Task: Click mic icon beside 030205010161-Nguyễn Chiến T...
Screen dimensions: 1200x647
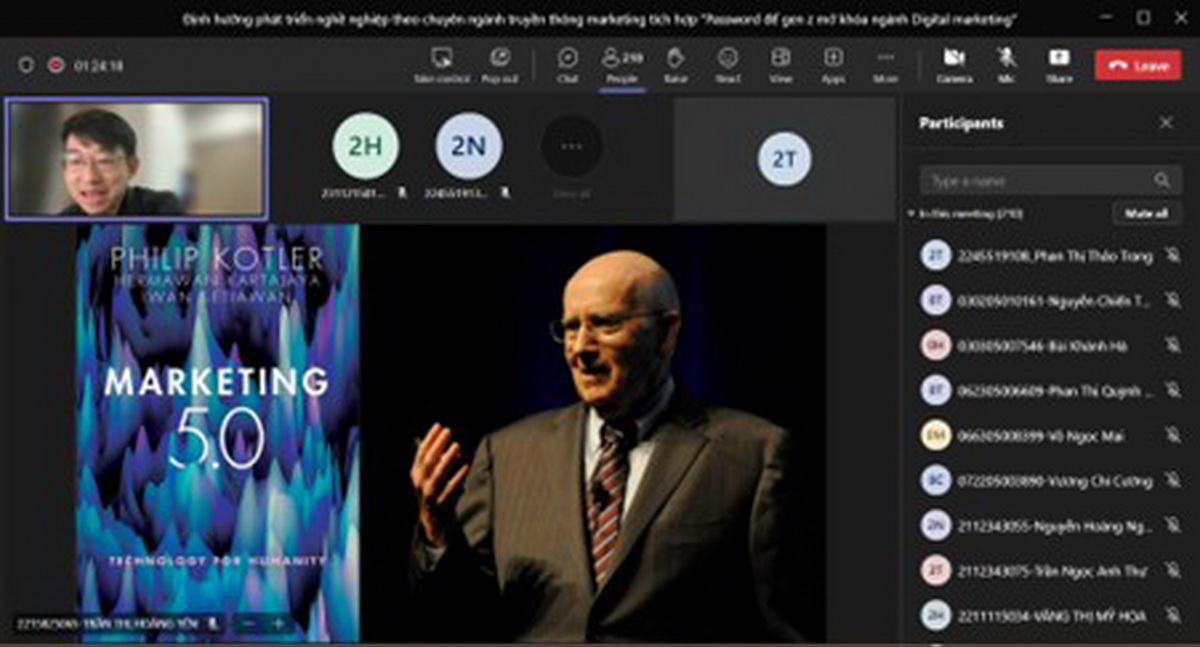Action: (x=1172, y=300)
